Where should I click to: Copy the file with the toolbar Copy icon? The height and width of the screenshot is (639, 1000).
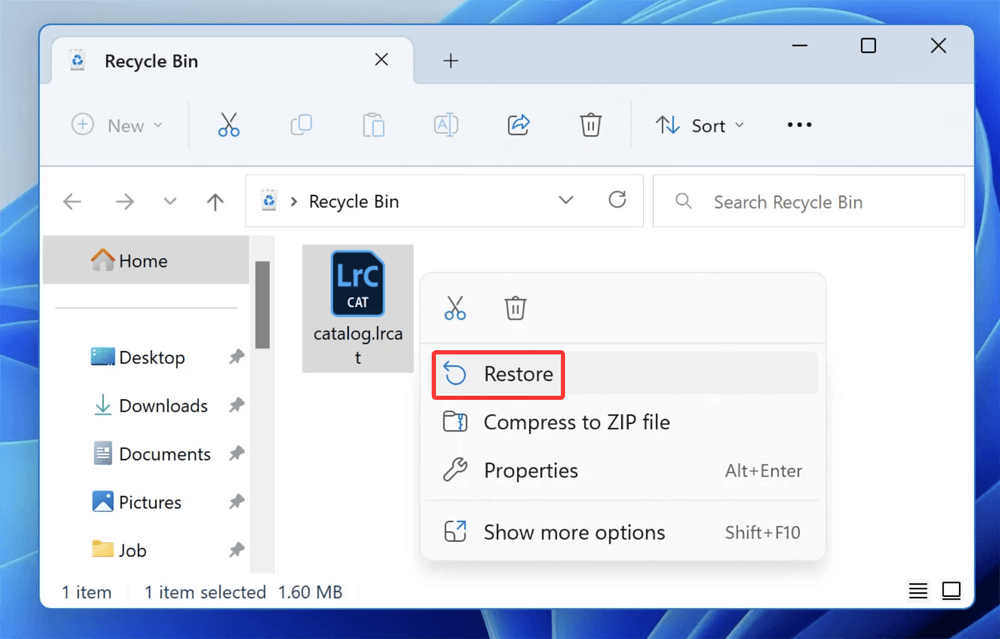(301, 125)
